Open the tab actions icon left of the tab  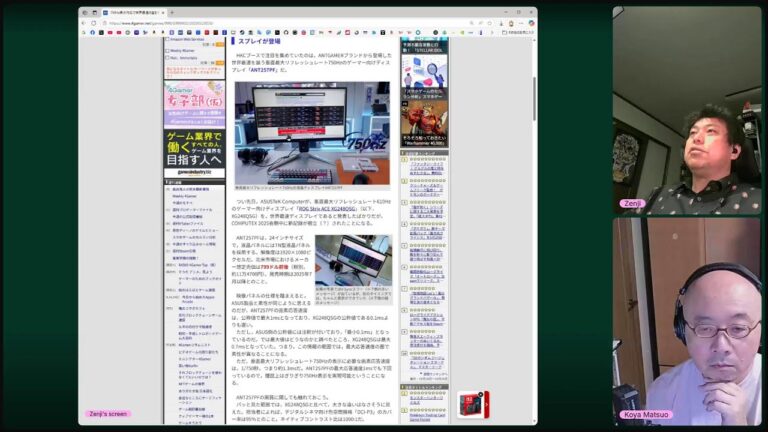[x=95, y=12]
